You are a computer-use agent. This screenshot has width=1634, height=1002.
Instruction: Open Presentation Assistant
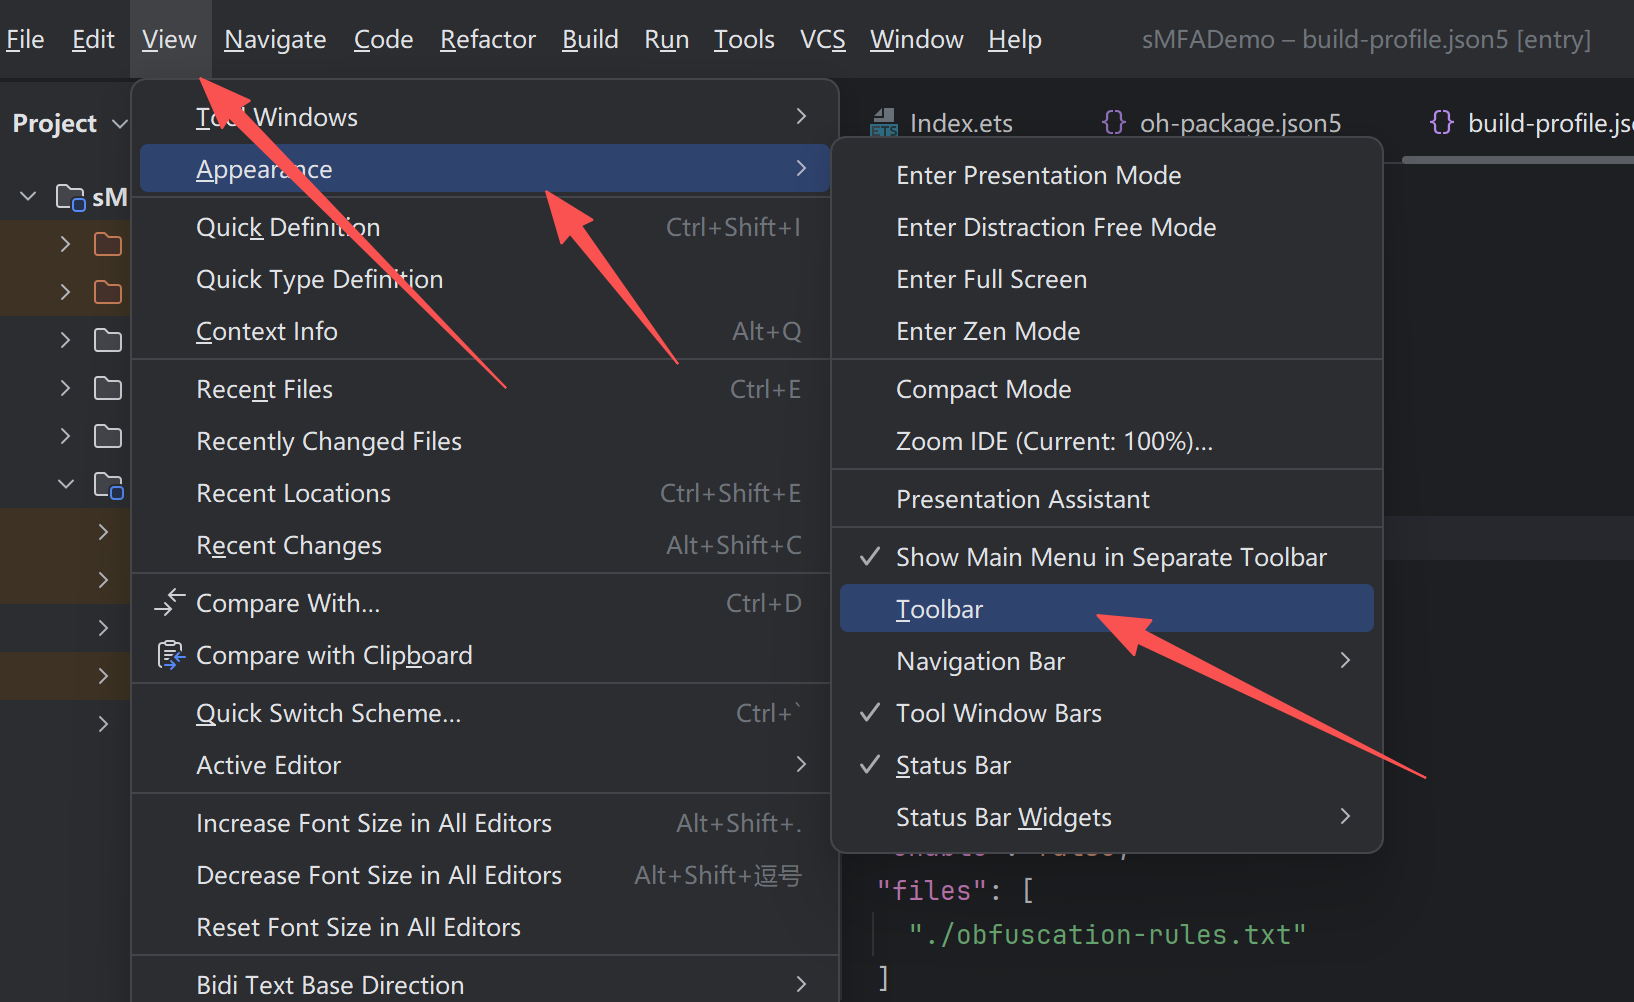[1107, 499]
